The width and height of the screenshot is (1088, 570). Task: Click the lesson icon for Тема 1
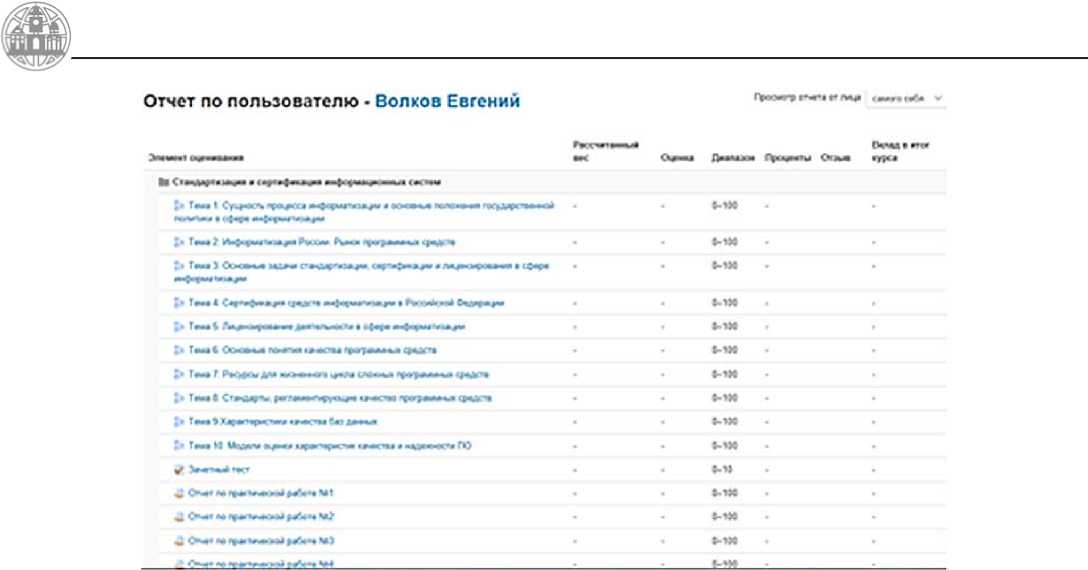179,206
